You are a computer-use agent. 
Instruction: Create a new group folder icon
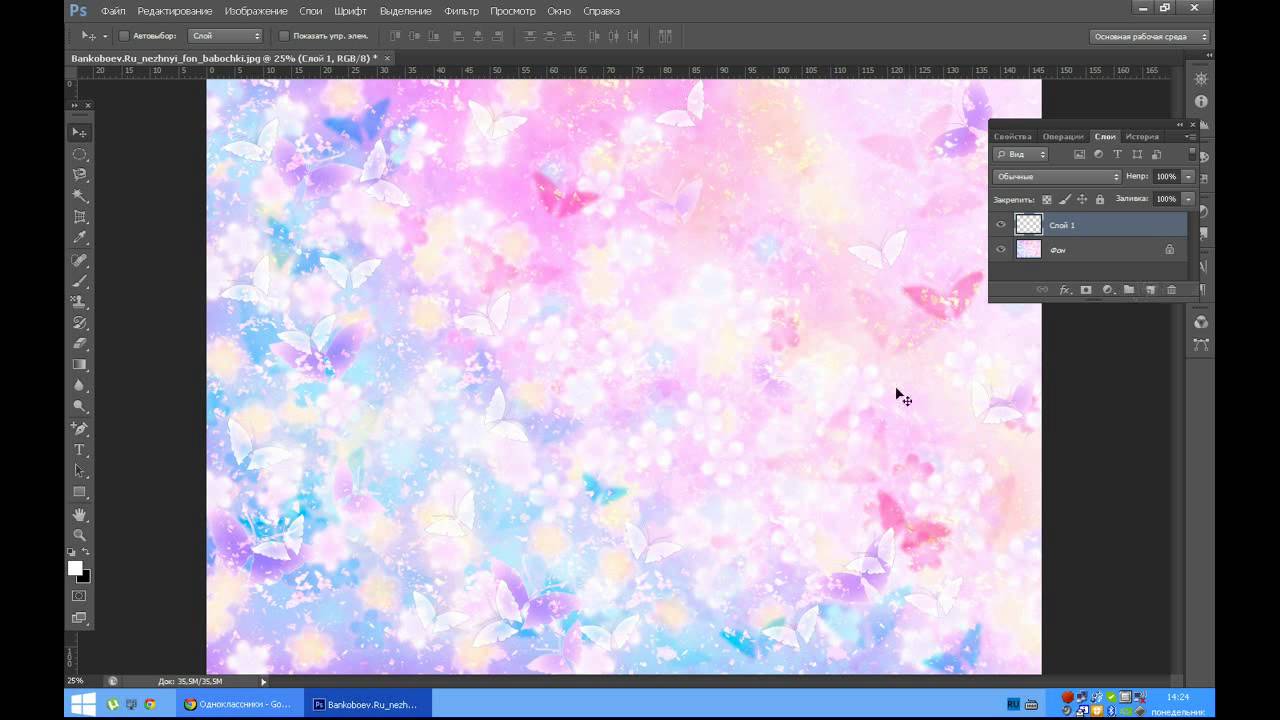pyautogui.click(x=1129, y=290)
